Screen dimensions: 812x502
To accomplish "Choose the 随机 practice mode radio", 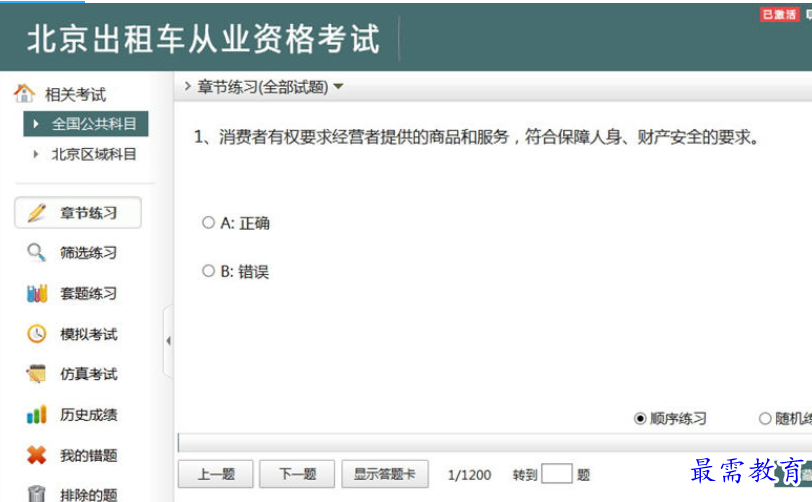I will point(765,418).
